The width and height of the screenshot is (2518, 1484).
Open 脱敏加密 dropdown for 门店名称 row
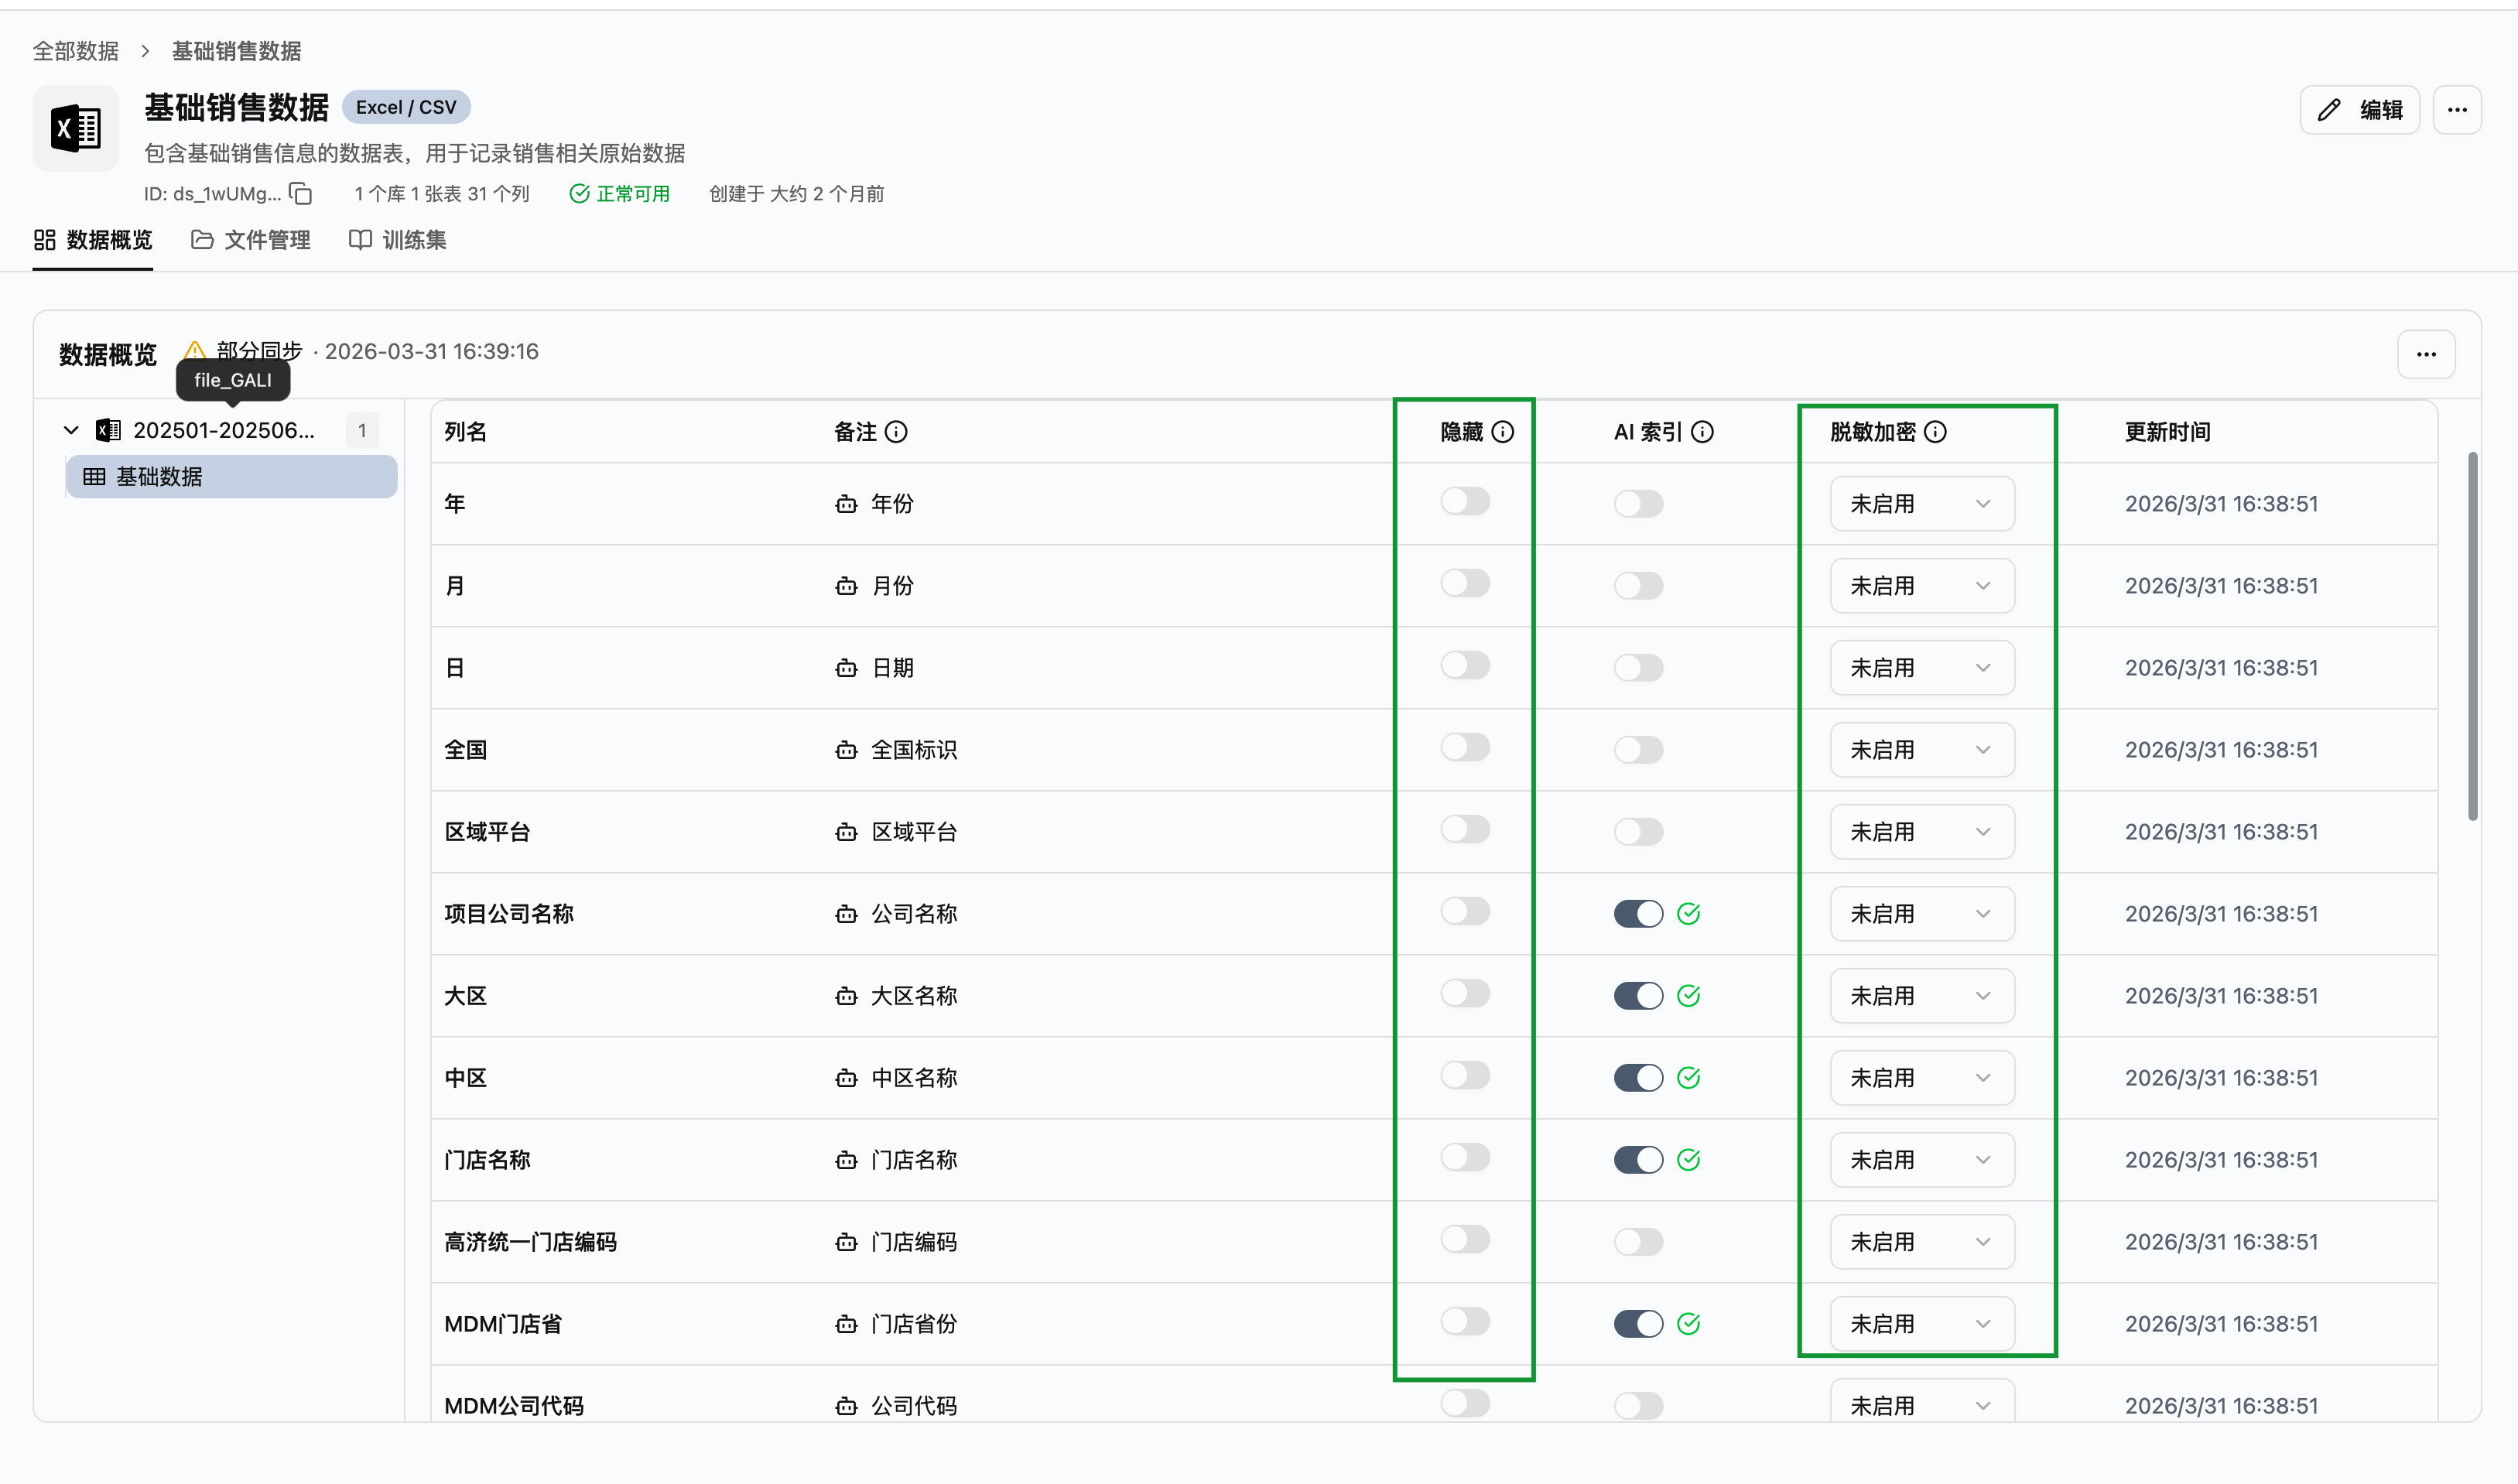pyautogui.click(x=1921, y=1159)
